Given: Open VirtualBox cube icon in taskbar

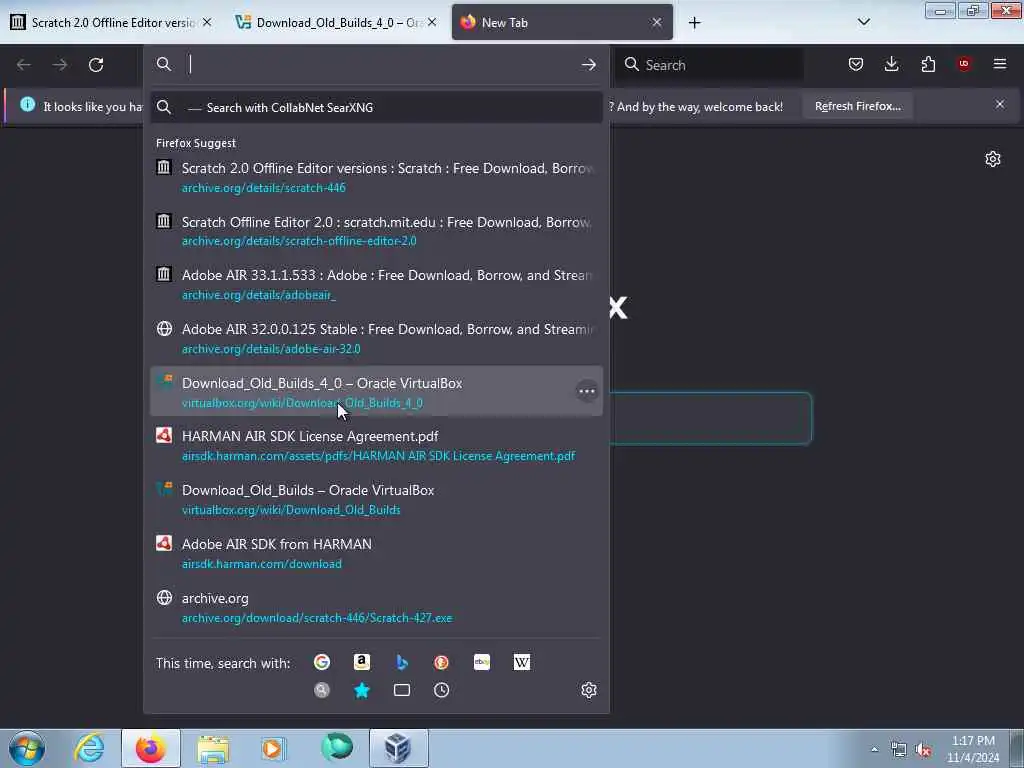Looking at the screenshot, I should 398,748.
